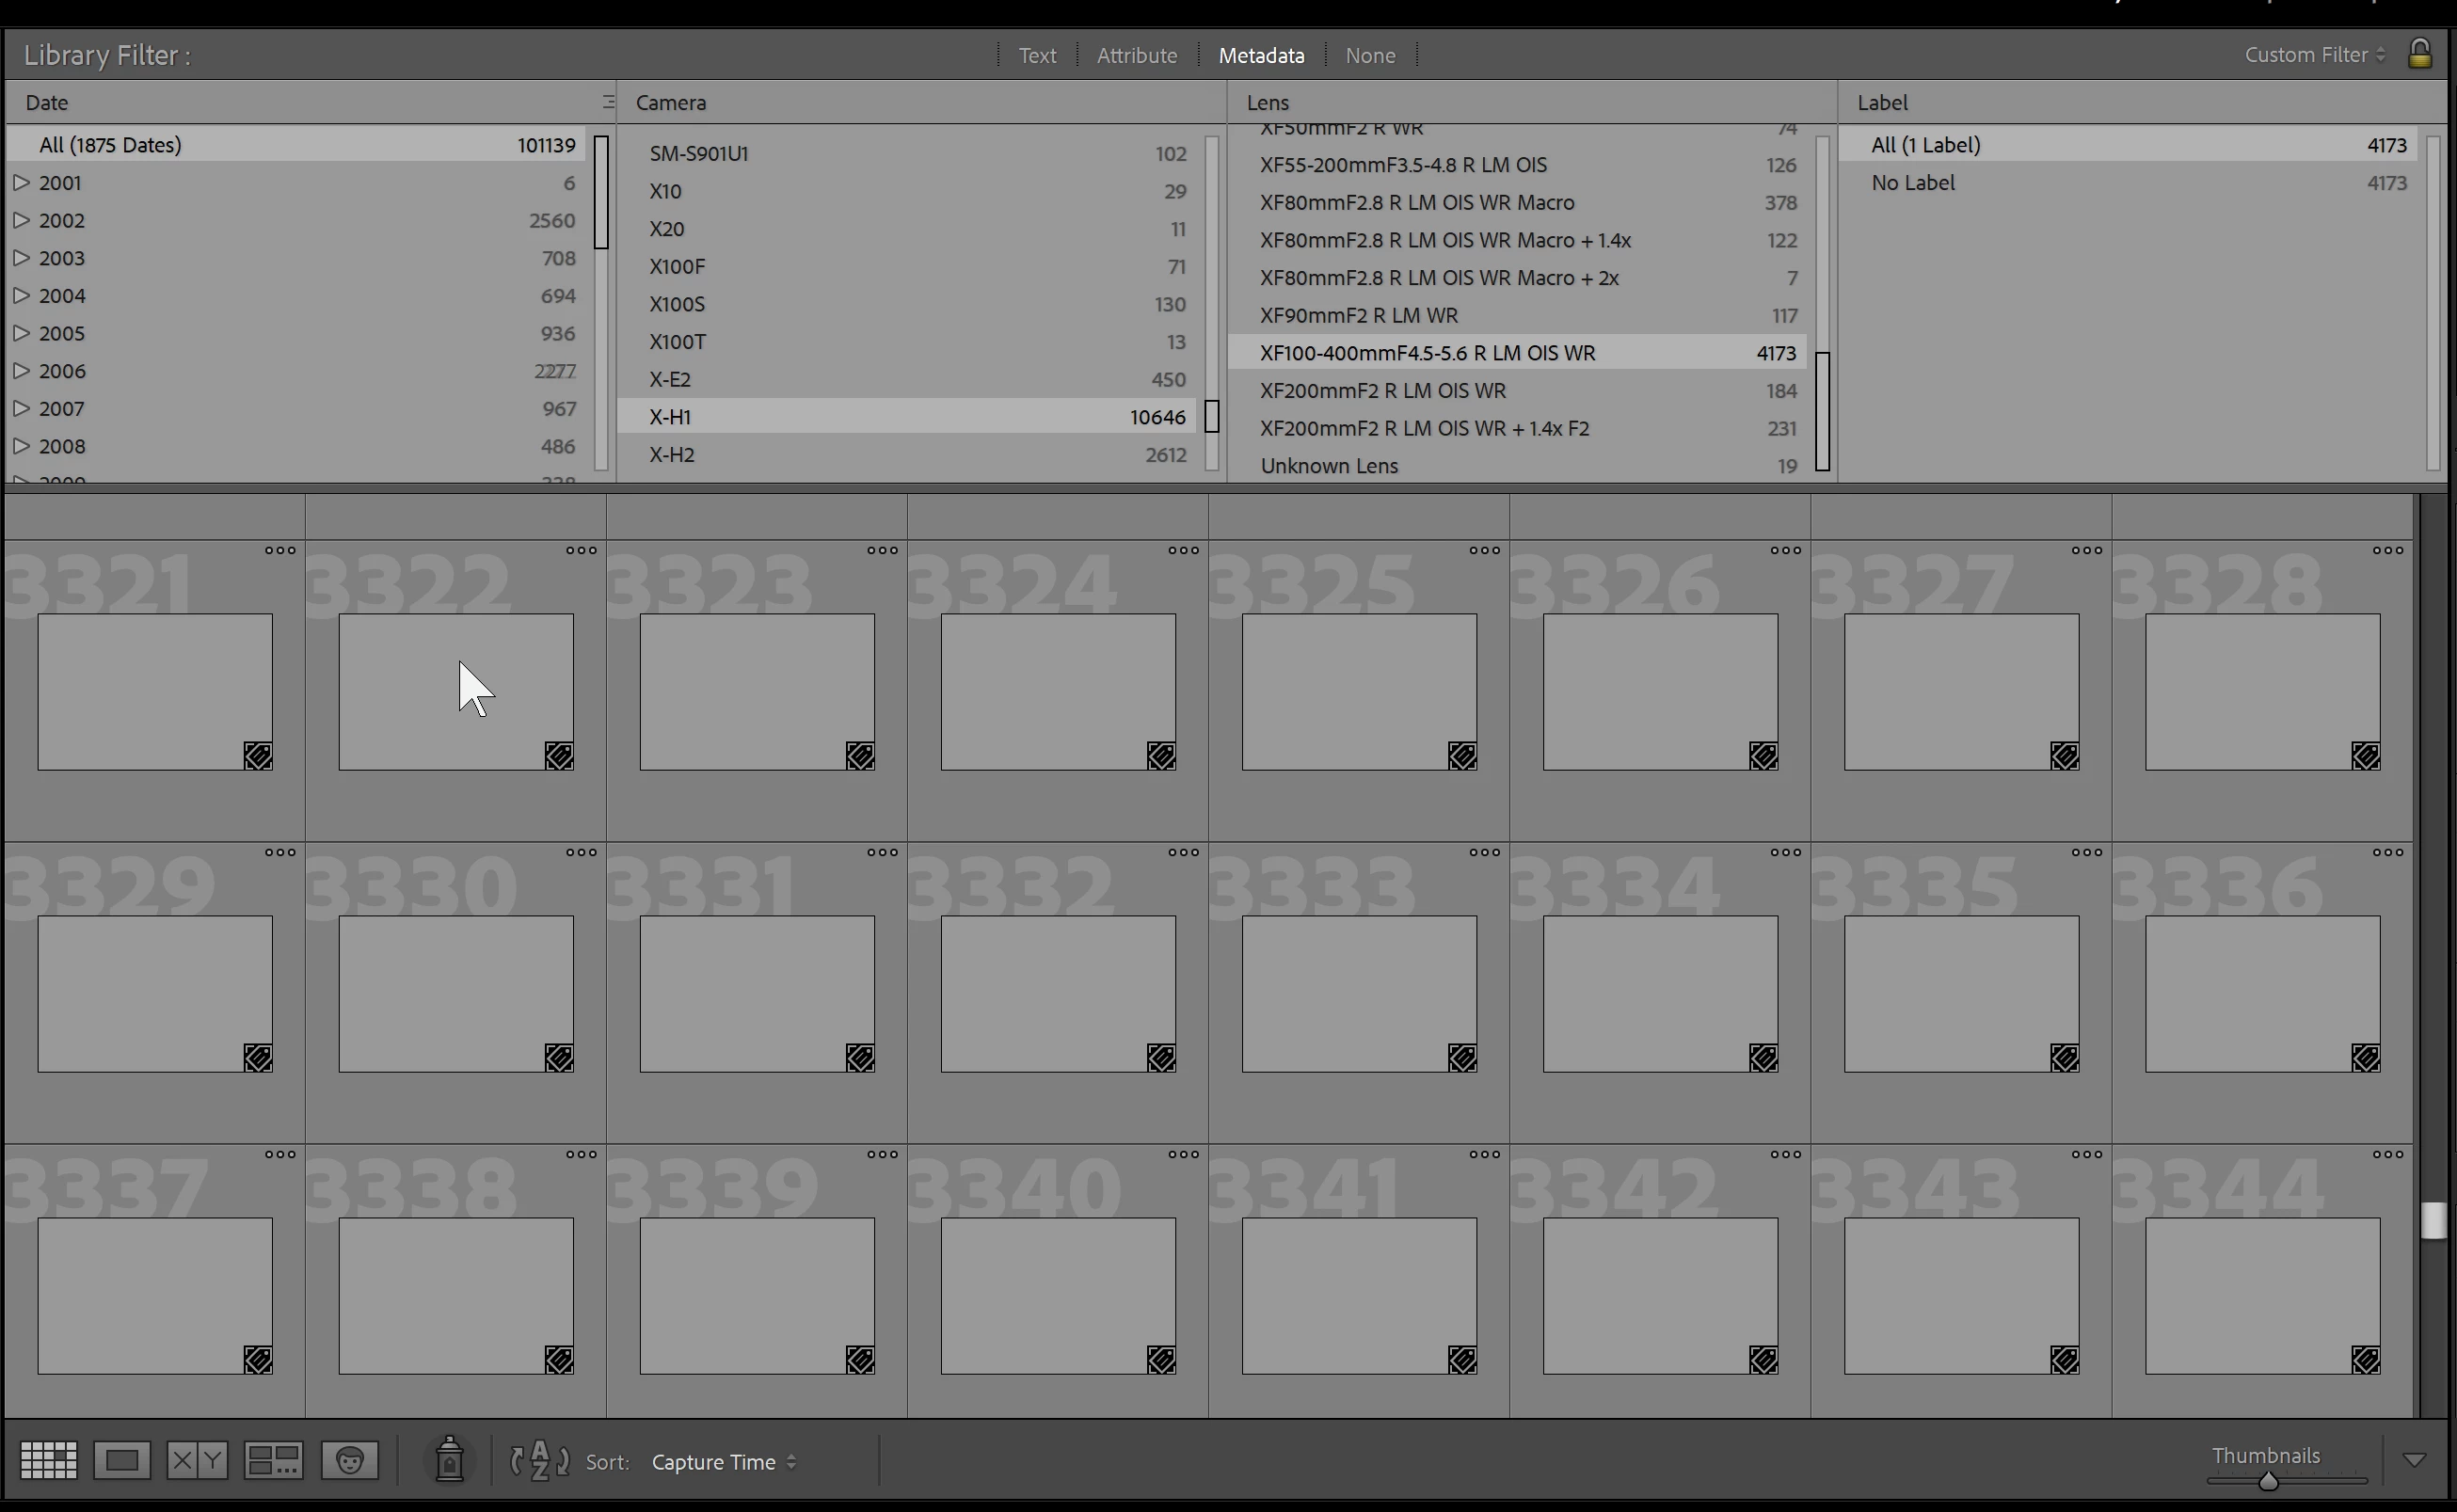
Task: Select the Text filter tab
Action: [x=1037, y=55]
